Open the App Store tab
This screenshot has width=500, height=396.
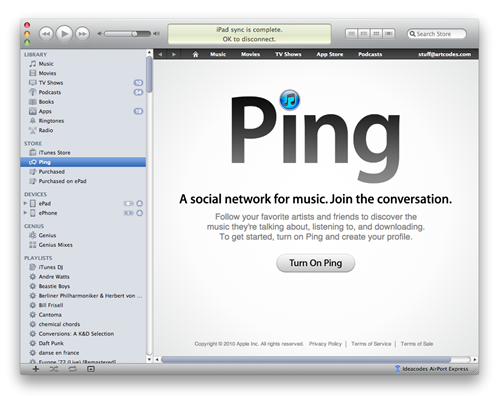(330, 54)
